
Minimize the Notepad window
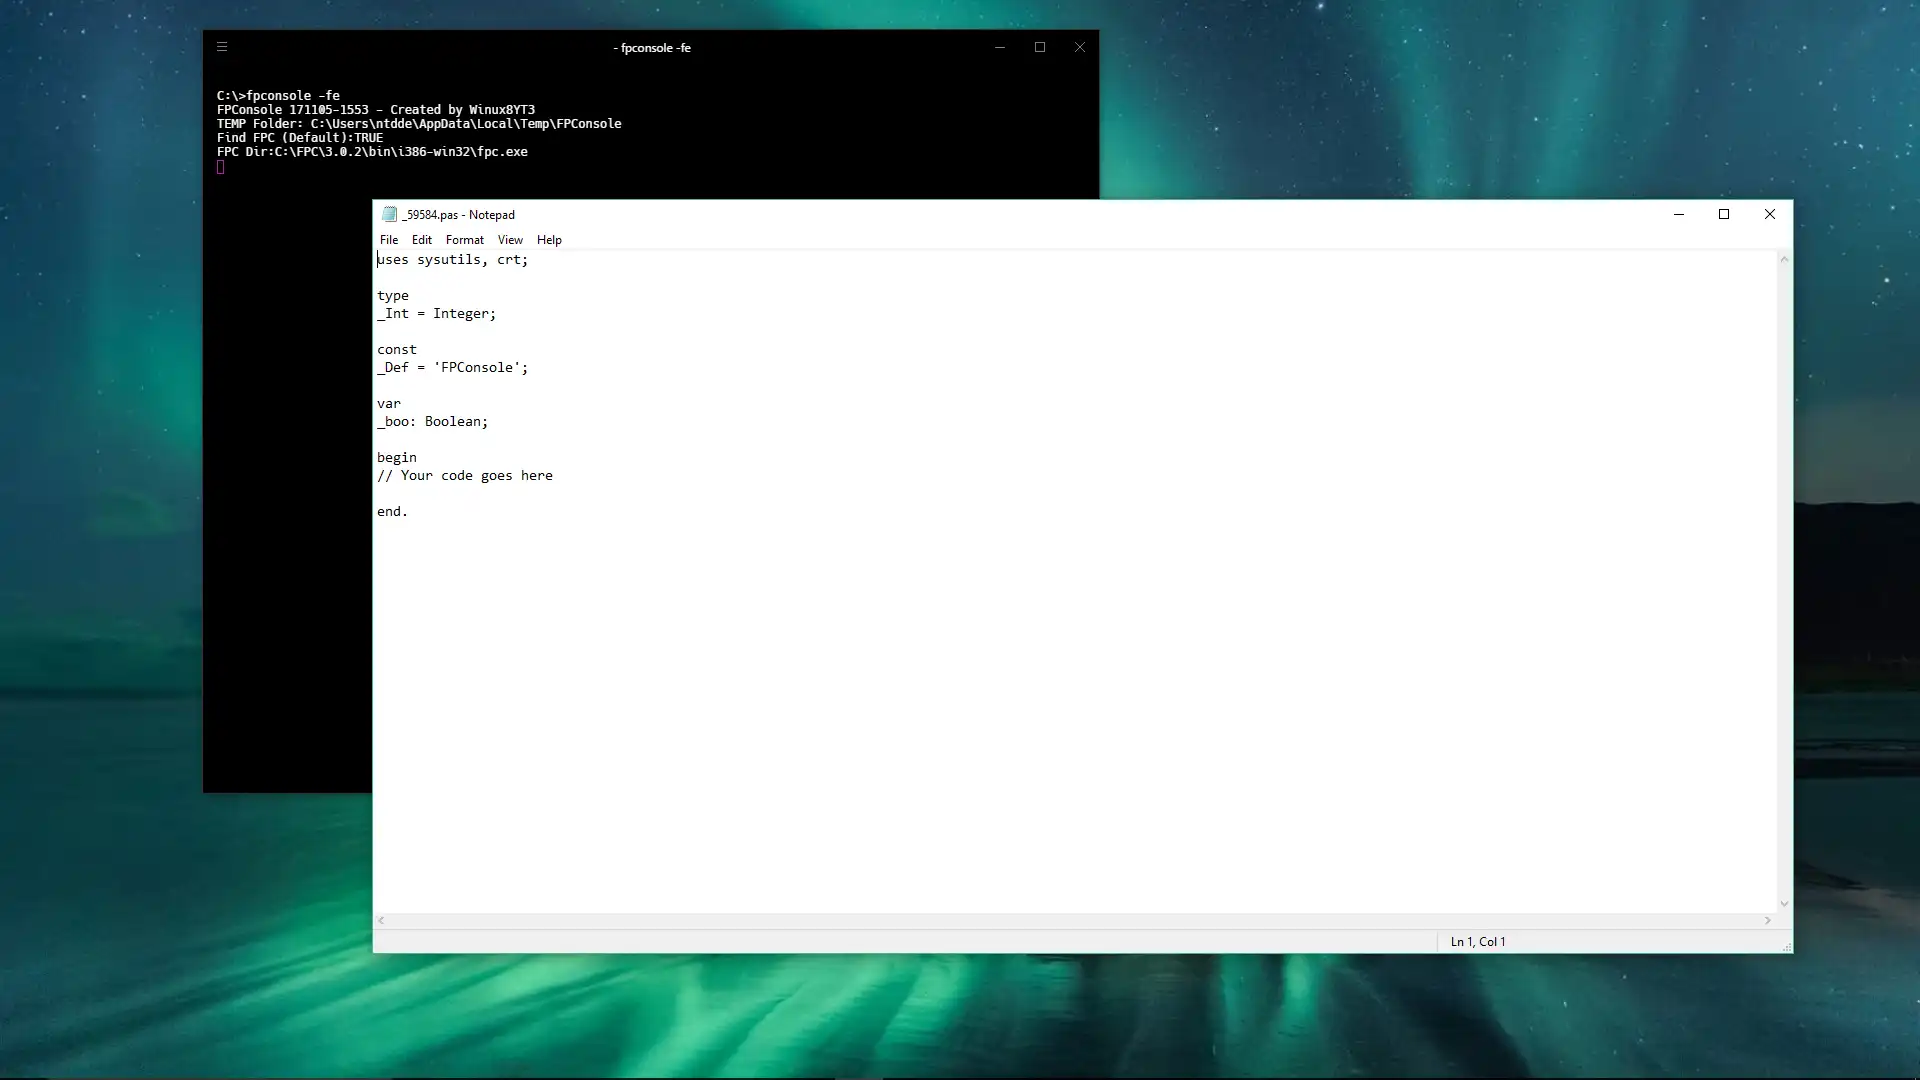[x=1679, y=214]
